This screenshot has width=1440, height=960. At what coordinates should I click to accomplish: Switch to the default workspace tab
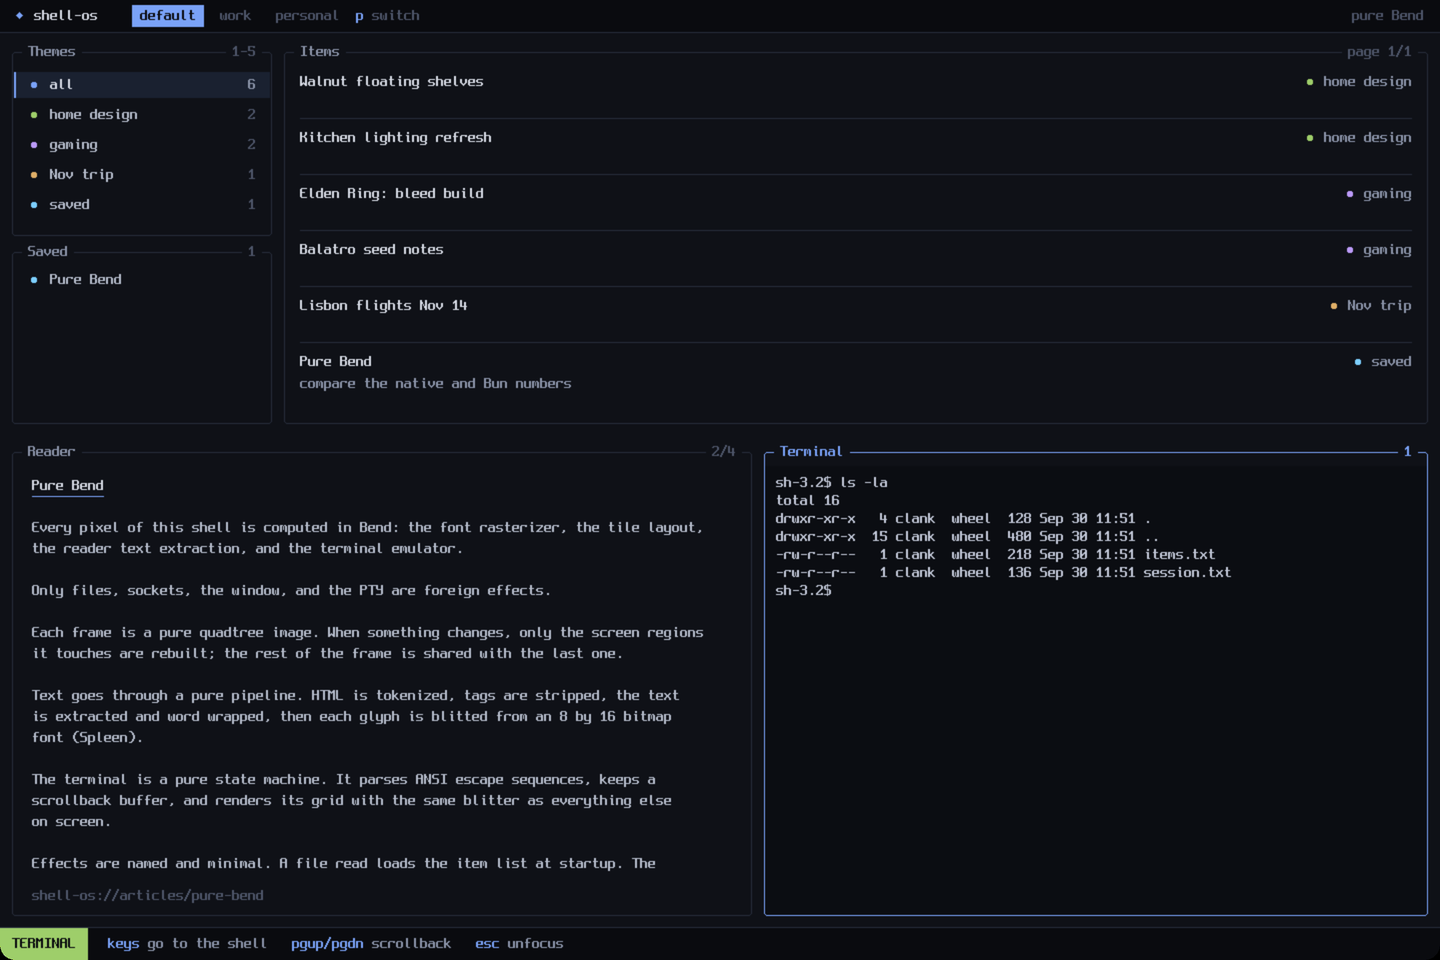tap(167, 16)
